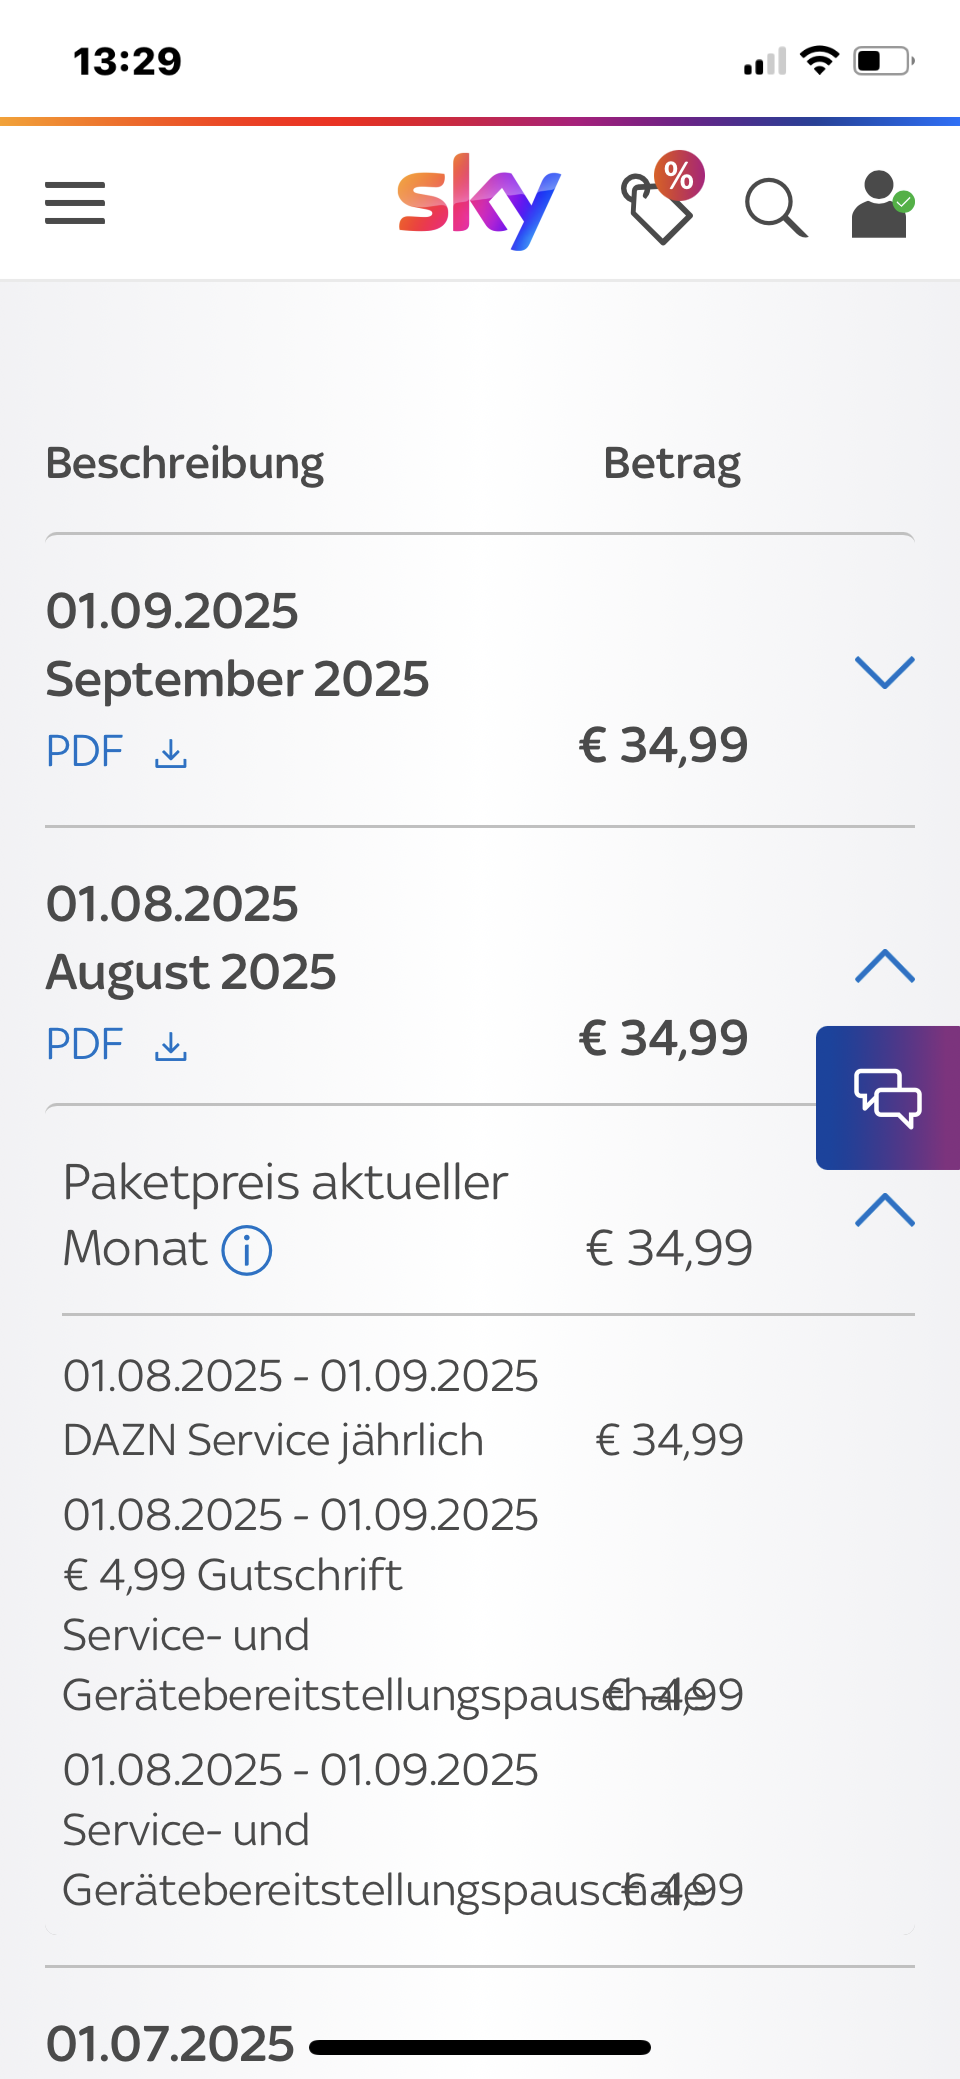The height and width of the screenshot is (2079, 960).
Task: Tap the Sky logo
Action: click(x=478, y=202)
